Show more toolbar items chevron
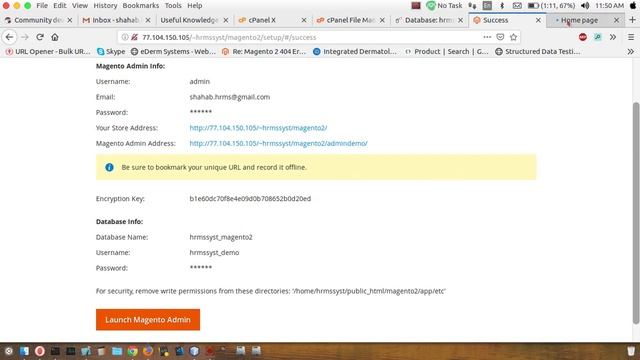This screenshot has height=360, width=640. [x=613, y=37]
